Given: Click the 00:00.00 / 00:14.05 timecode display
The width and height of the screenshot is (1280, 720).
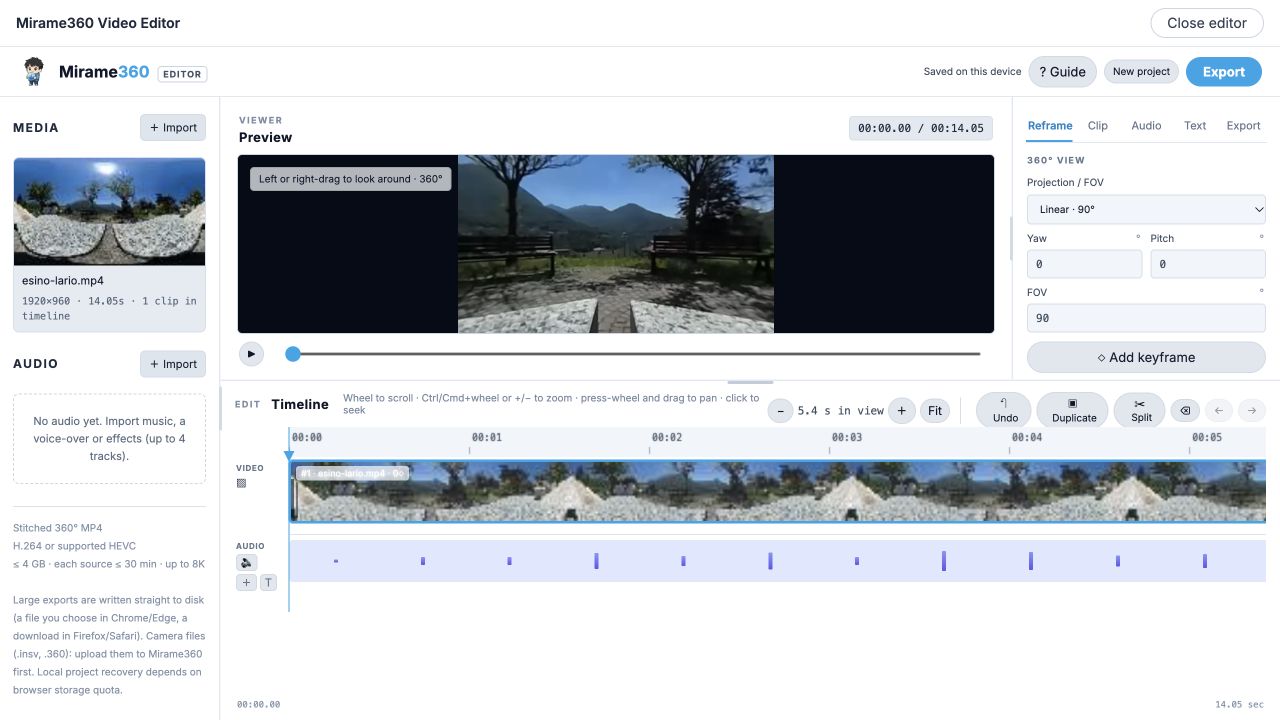Looking at the screenshot, I should 921,128.
